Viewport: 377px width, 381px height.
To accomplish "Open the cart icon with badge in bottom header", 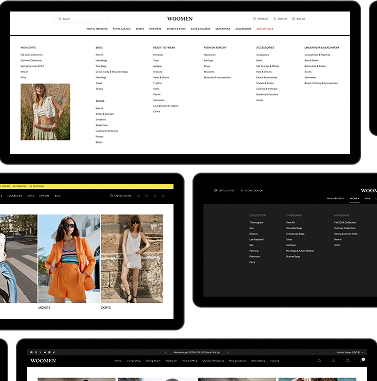I will click(363, 360).
